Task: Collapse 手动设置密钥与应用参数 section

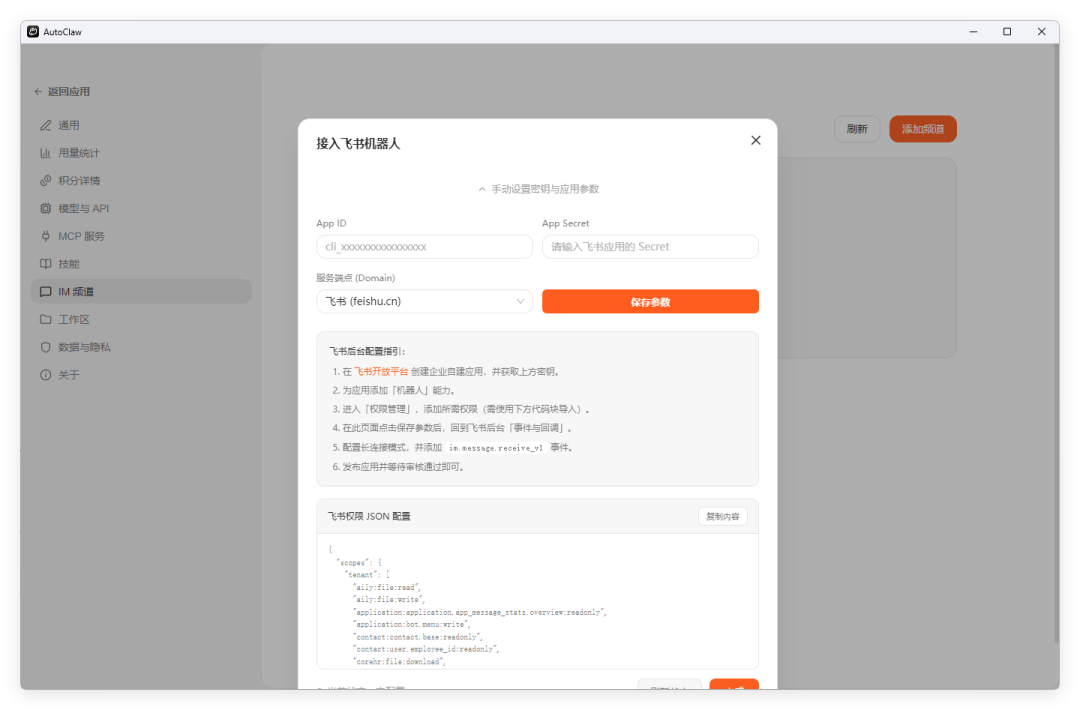Action: pyautogui.click(x=539, y=189)
